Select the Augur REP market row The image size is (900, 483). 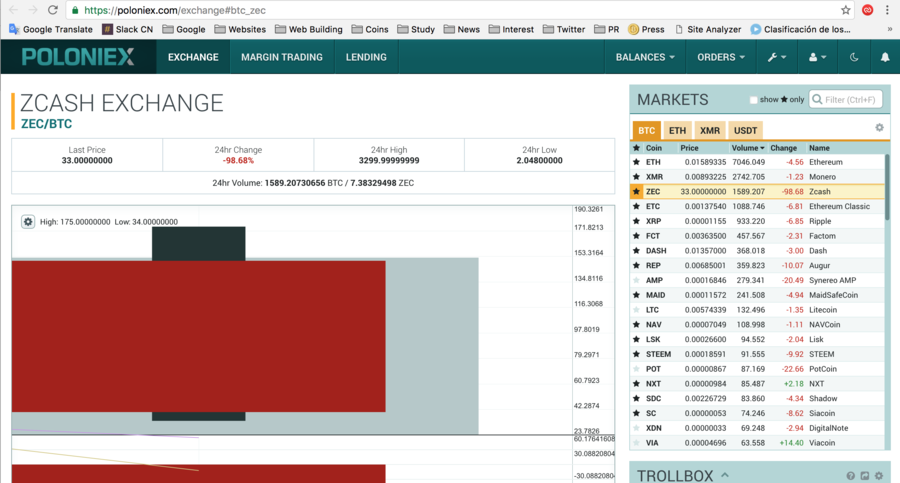click(757, 265)
